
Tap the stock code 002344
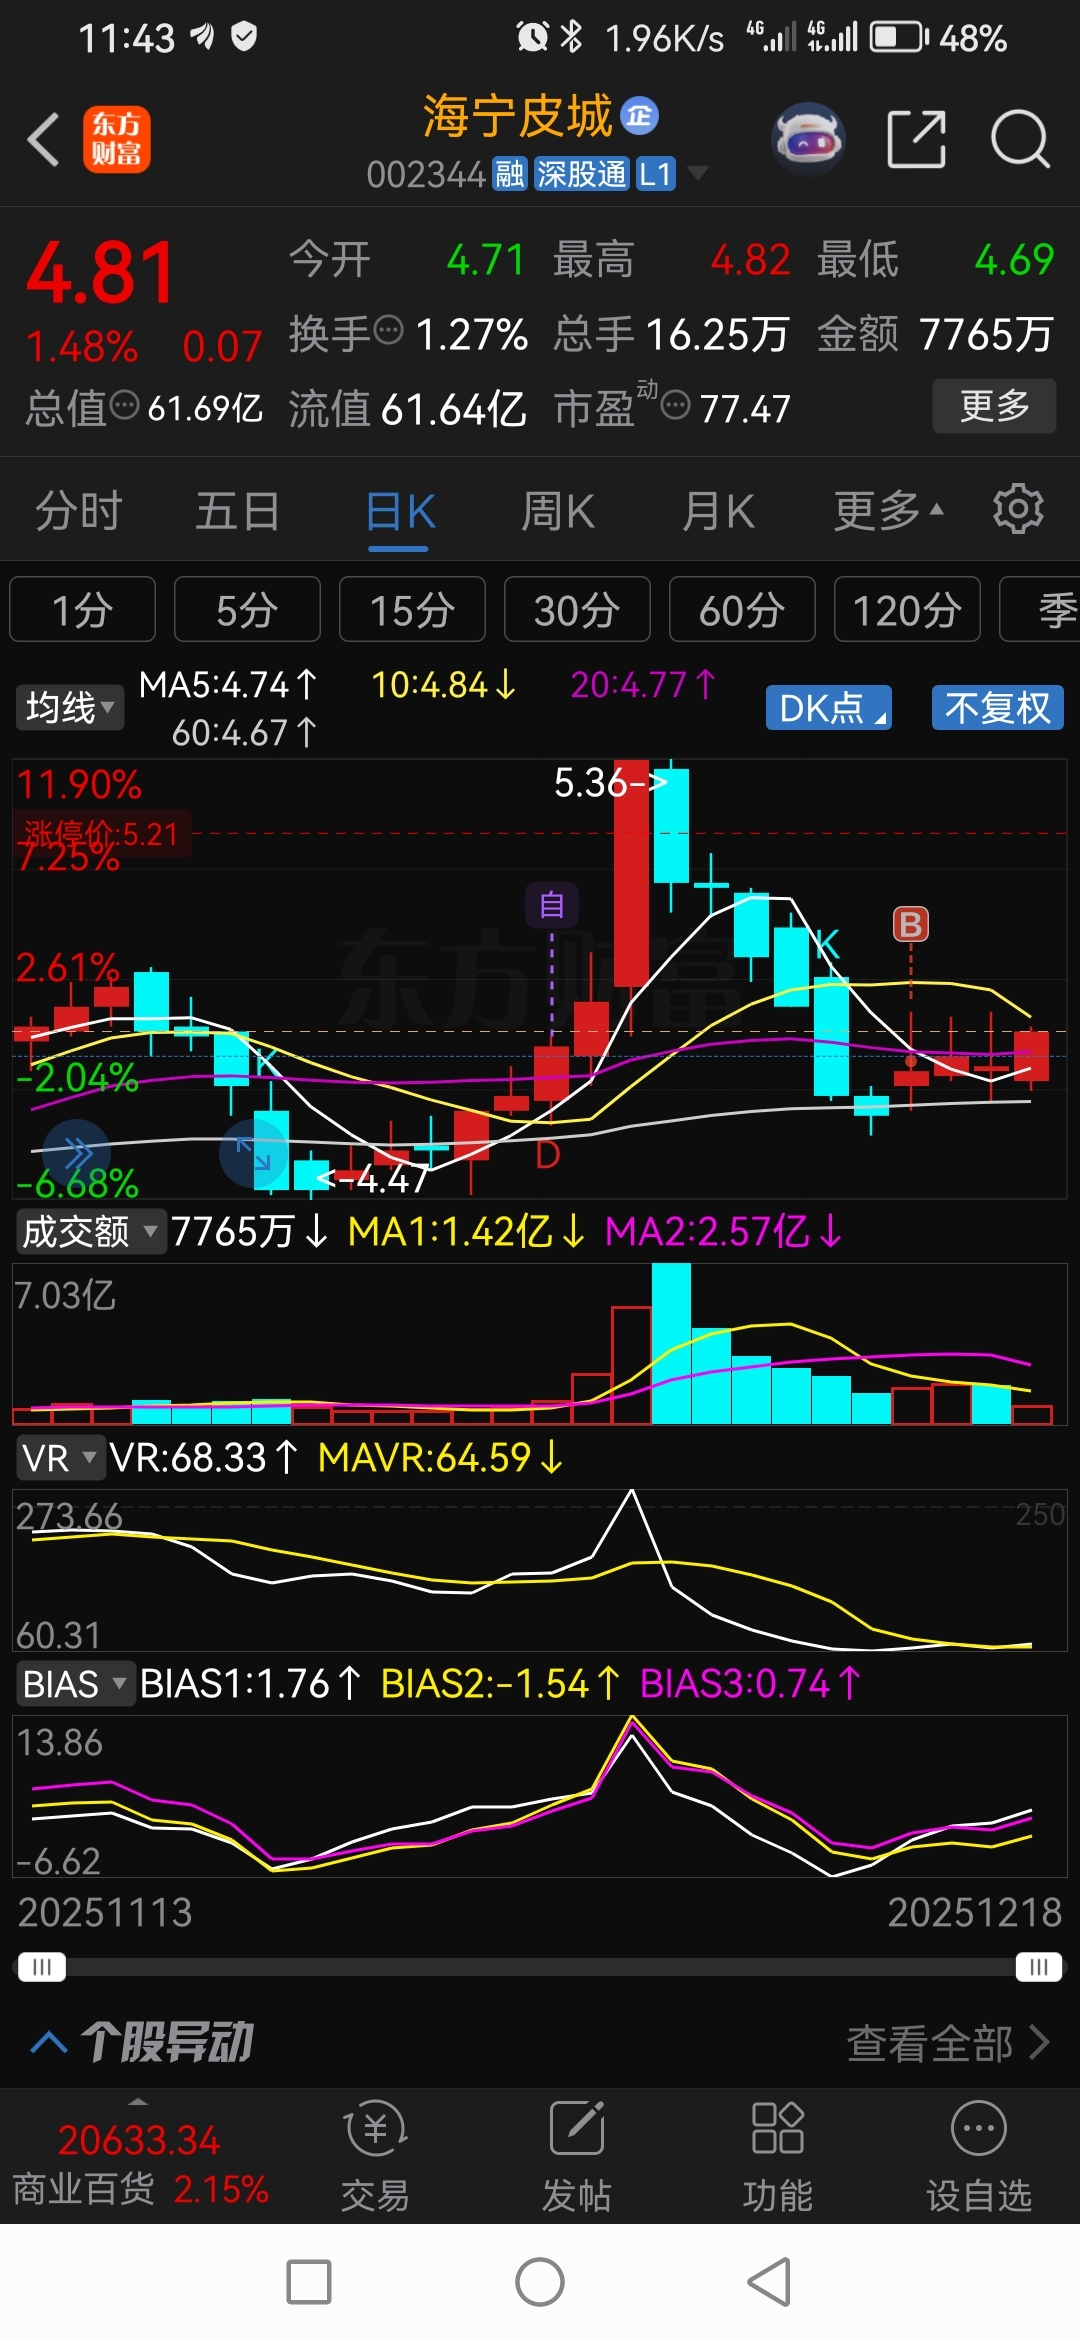426,174
